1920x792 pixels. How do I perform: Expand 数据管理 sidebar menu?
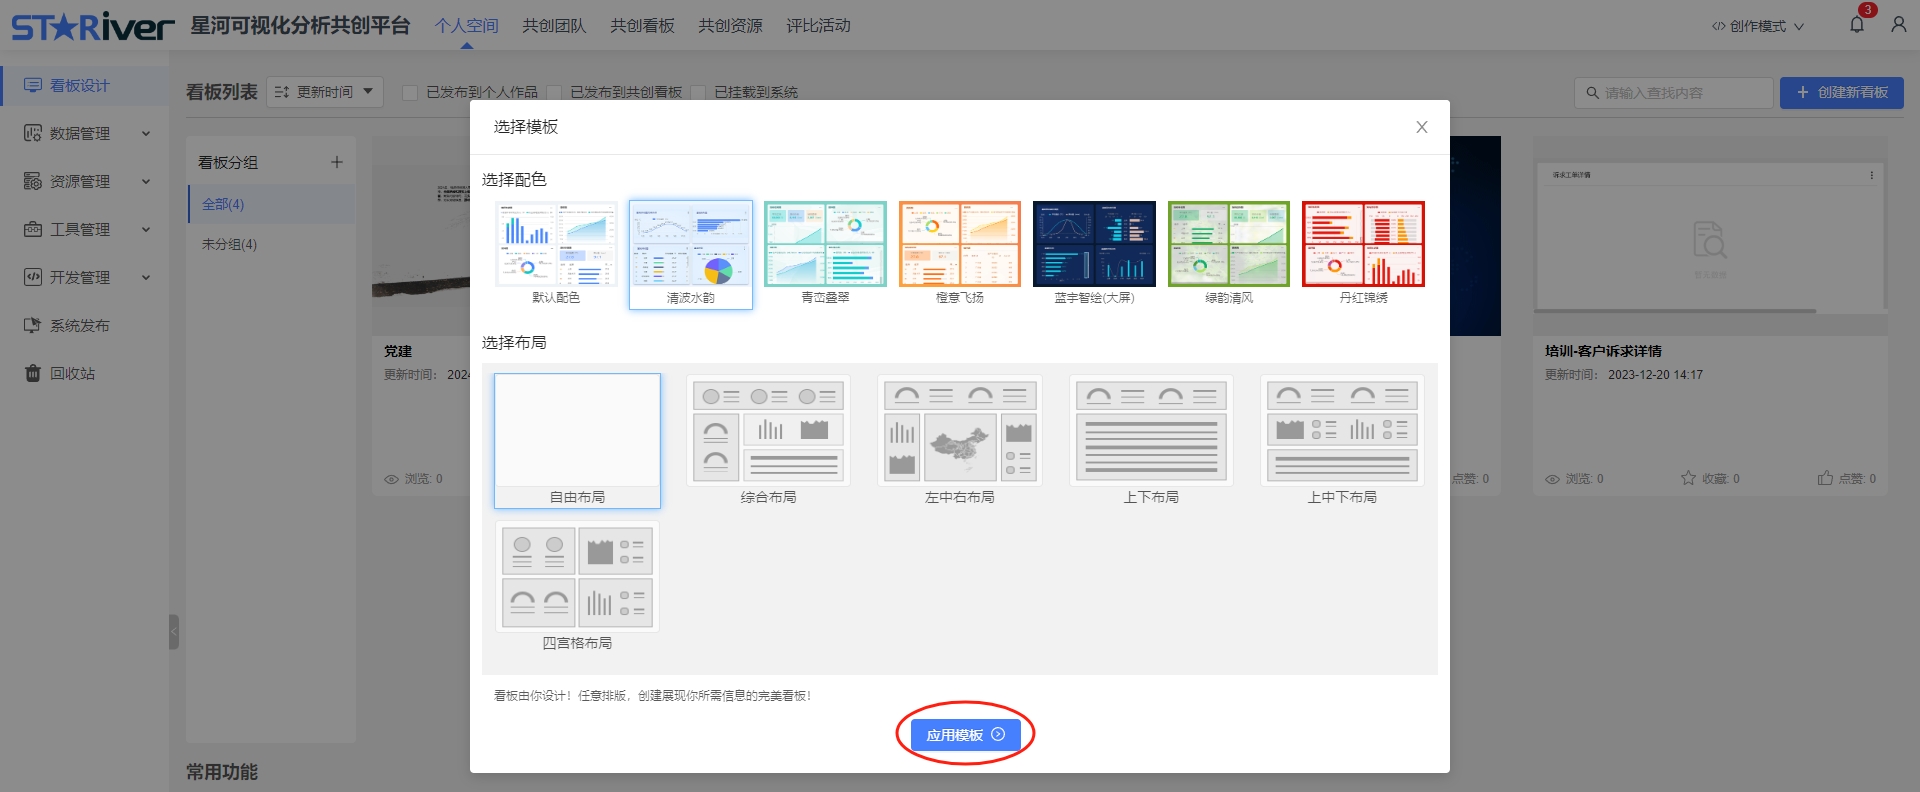click(x=87, y=133)
